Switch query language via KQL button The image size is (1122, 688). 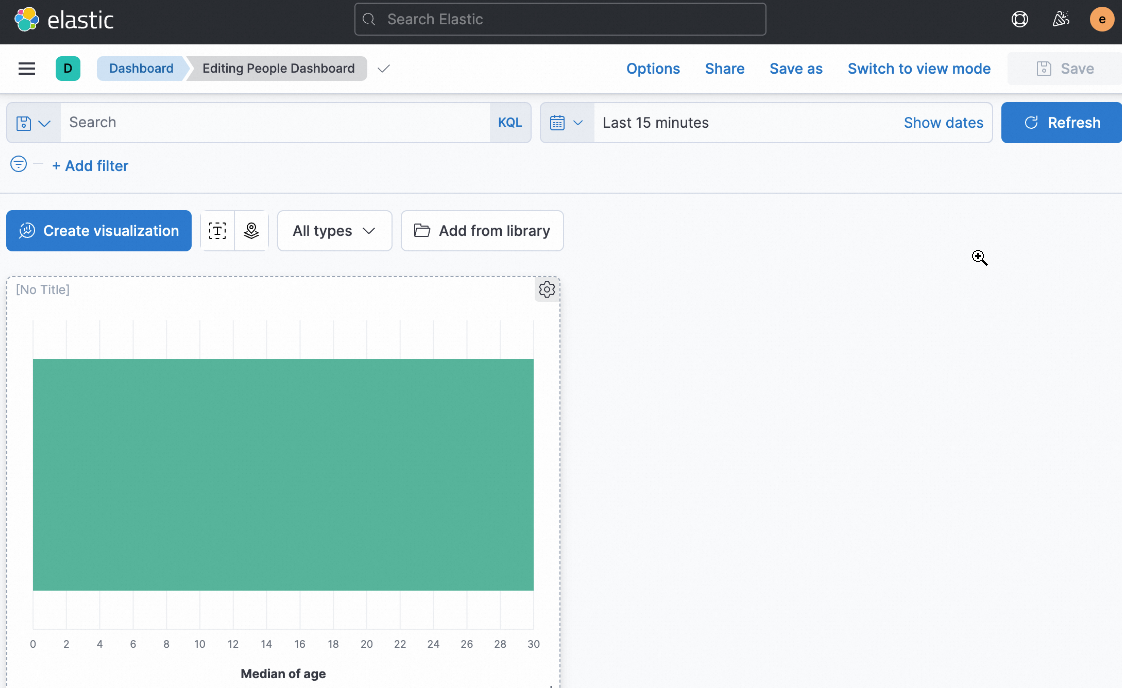pyautogui.click(x=510, y=122)
